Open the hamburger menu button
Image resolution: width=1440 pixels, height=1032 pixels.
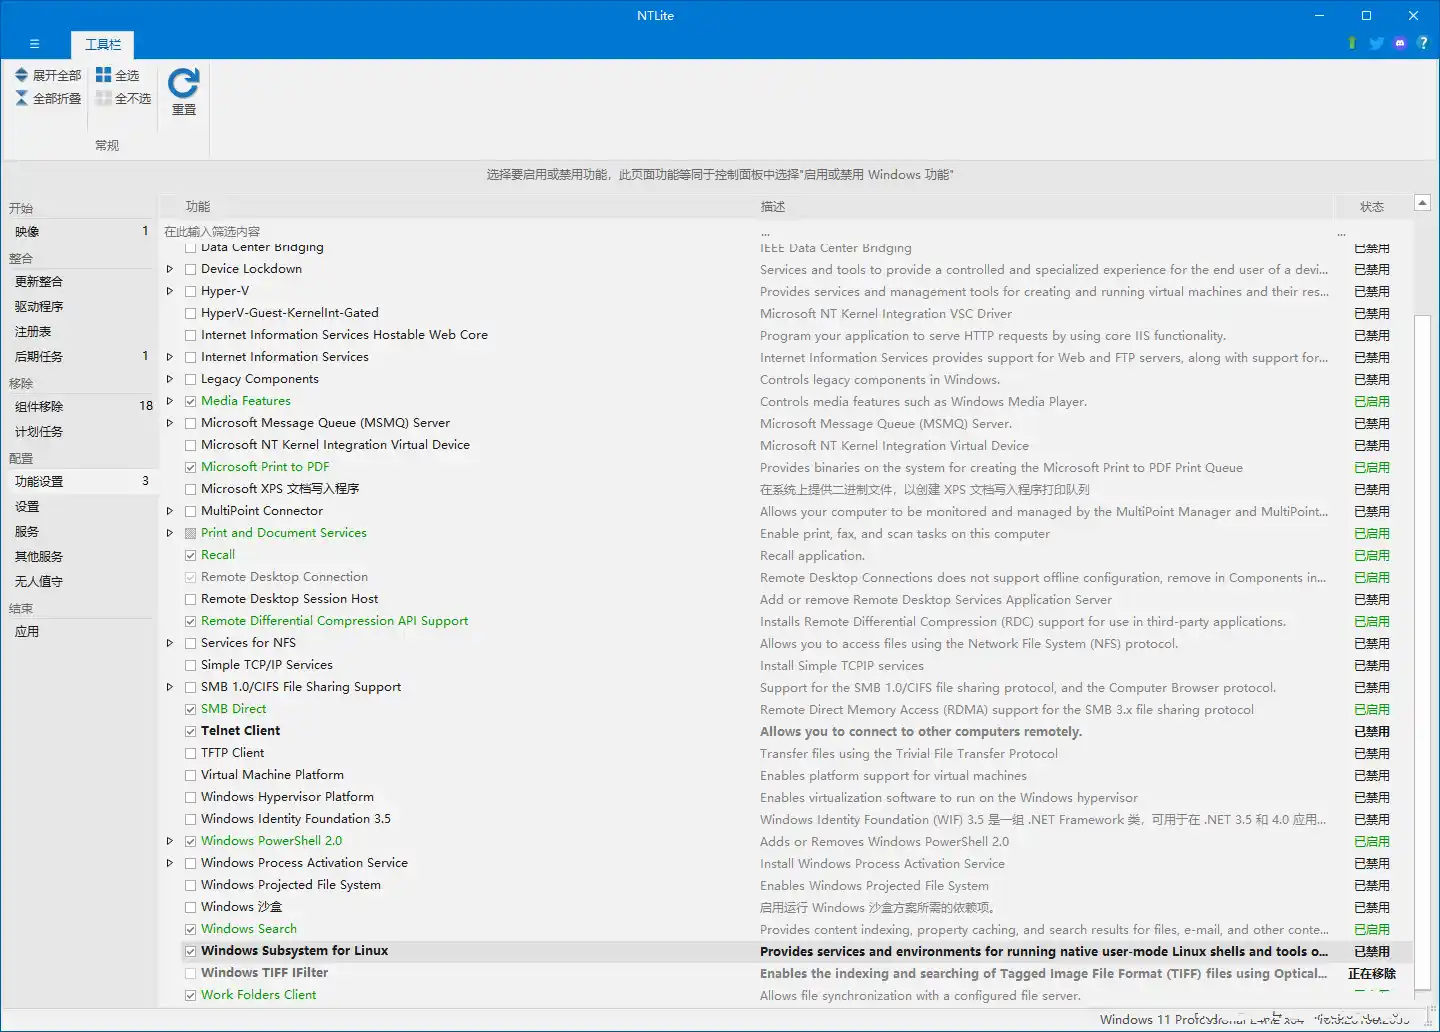[34, 44]
